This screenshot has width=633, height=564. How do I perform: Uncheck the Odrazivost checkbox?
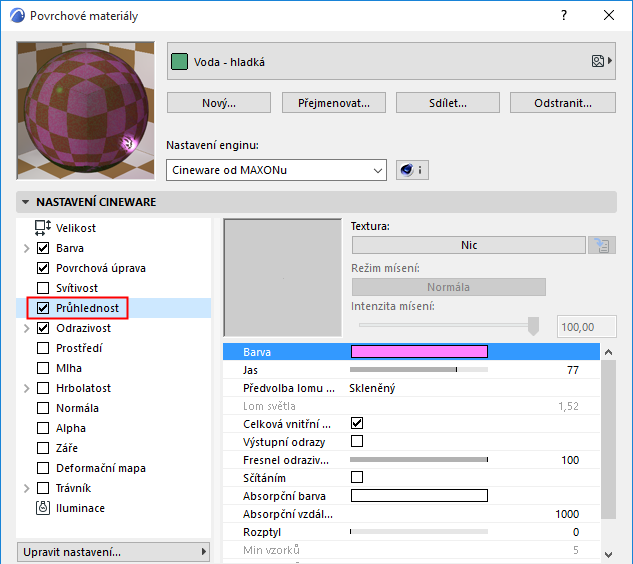[x=43, y=328]
